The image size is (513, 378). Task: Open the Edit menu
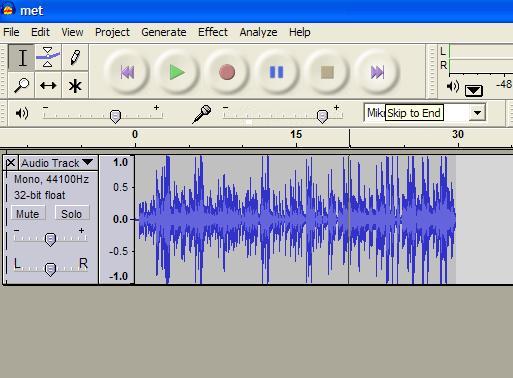tap(40, 32)
